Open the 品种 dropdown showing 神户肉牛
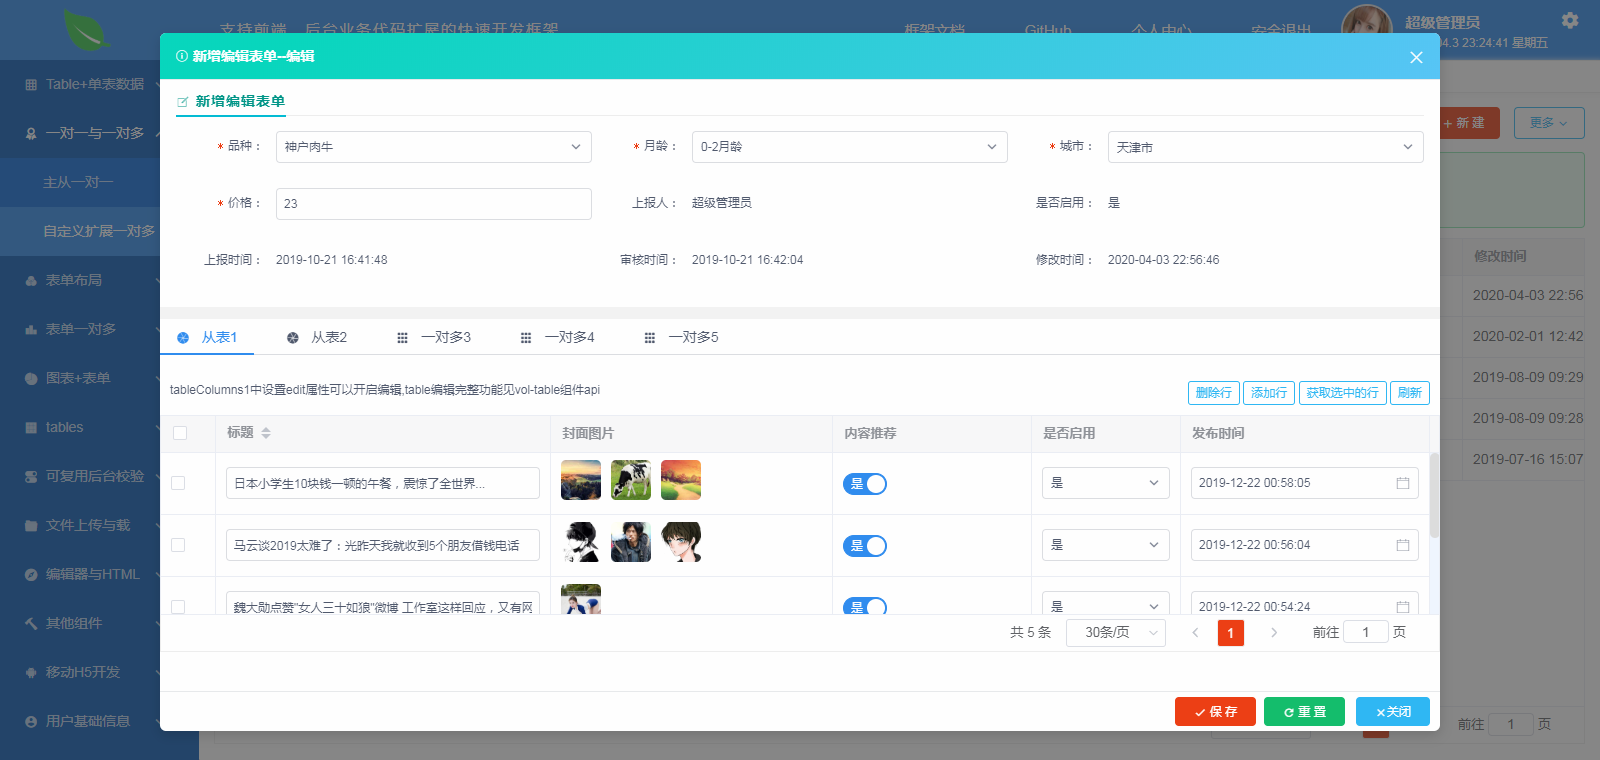Screen dimensions: 1600x760 (434, 147)
